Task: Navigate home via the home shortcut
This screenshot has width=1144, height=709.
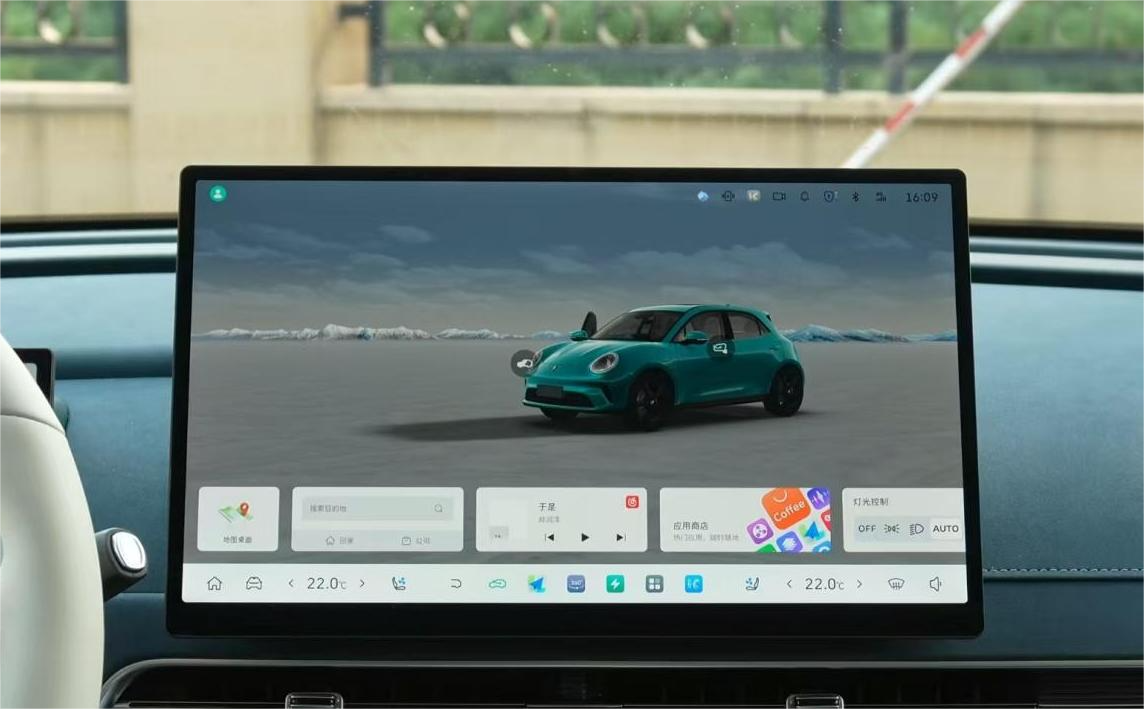Action: tap(339, 541)
